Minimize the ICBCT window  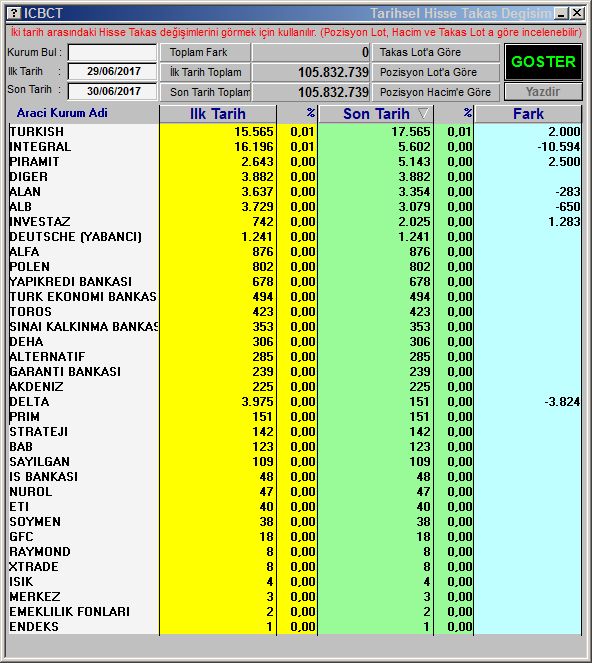[x=561, y=14]
